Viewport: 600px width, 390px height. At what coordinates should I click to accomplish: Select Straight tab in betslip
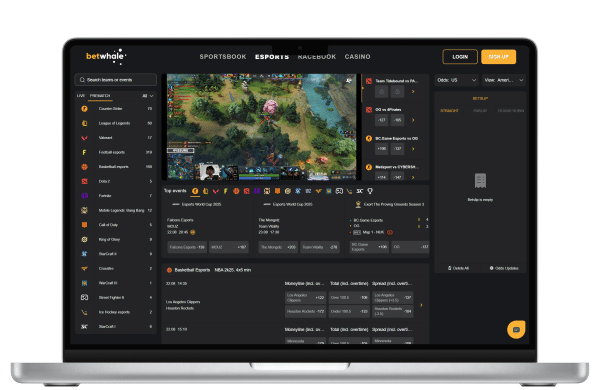pos(449,111)
